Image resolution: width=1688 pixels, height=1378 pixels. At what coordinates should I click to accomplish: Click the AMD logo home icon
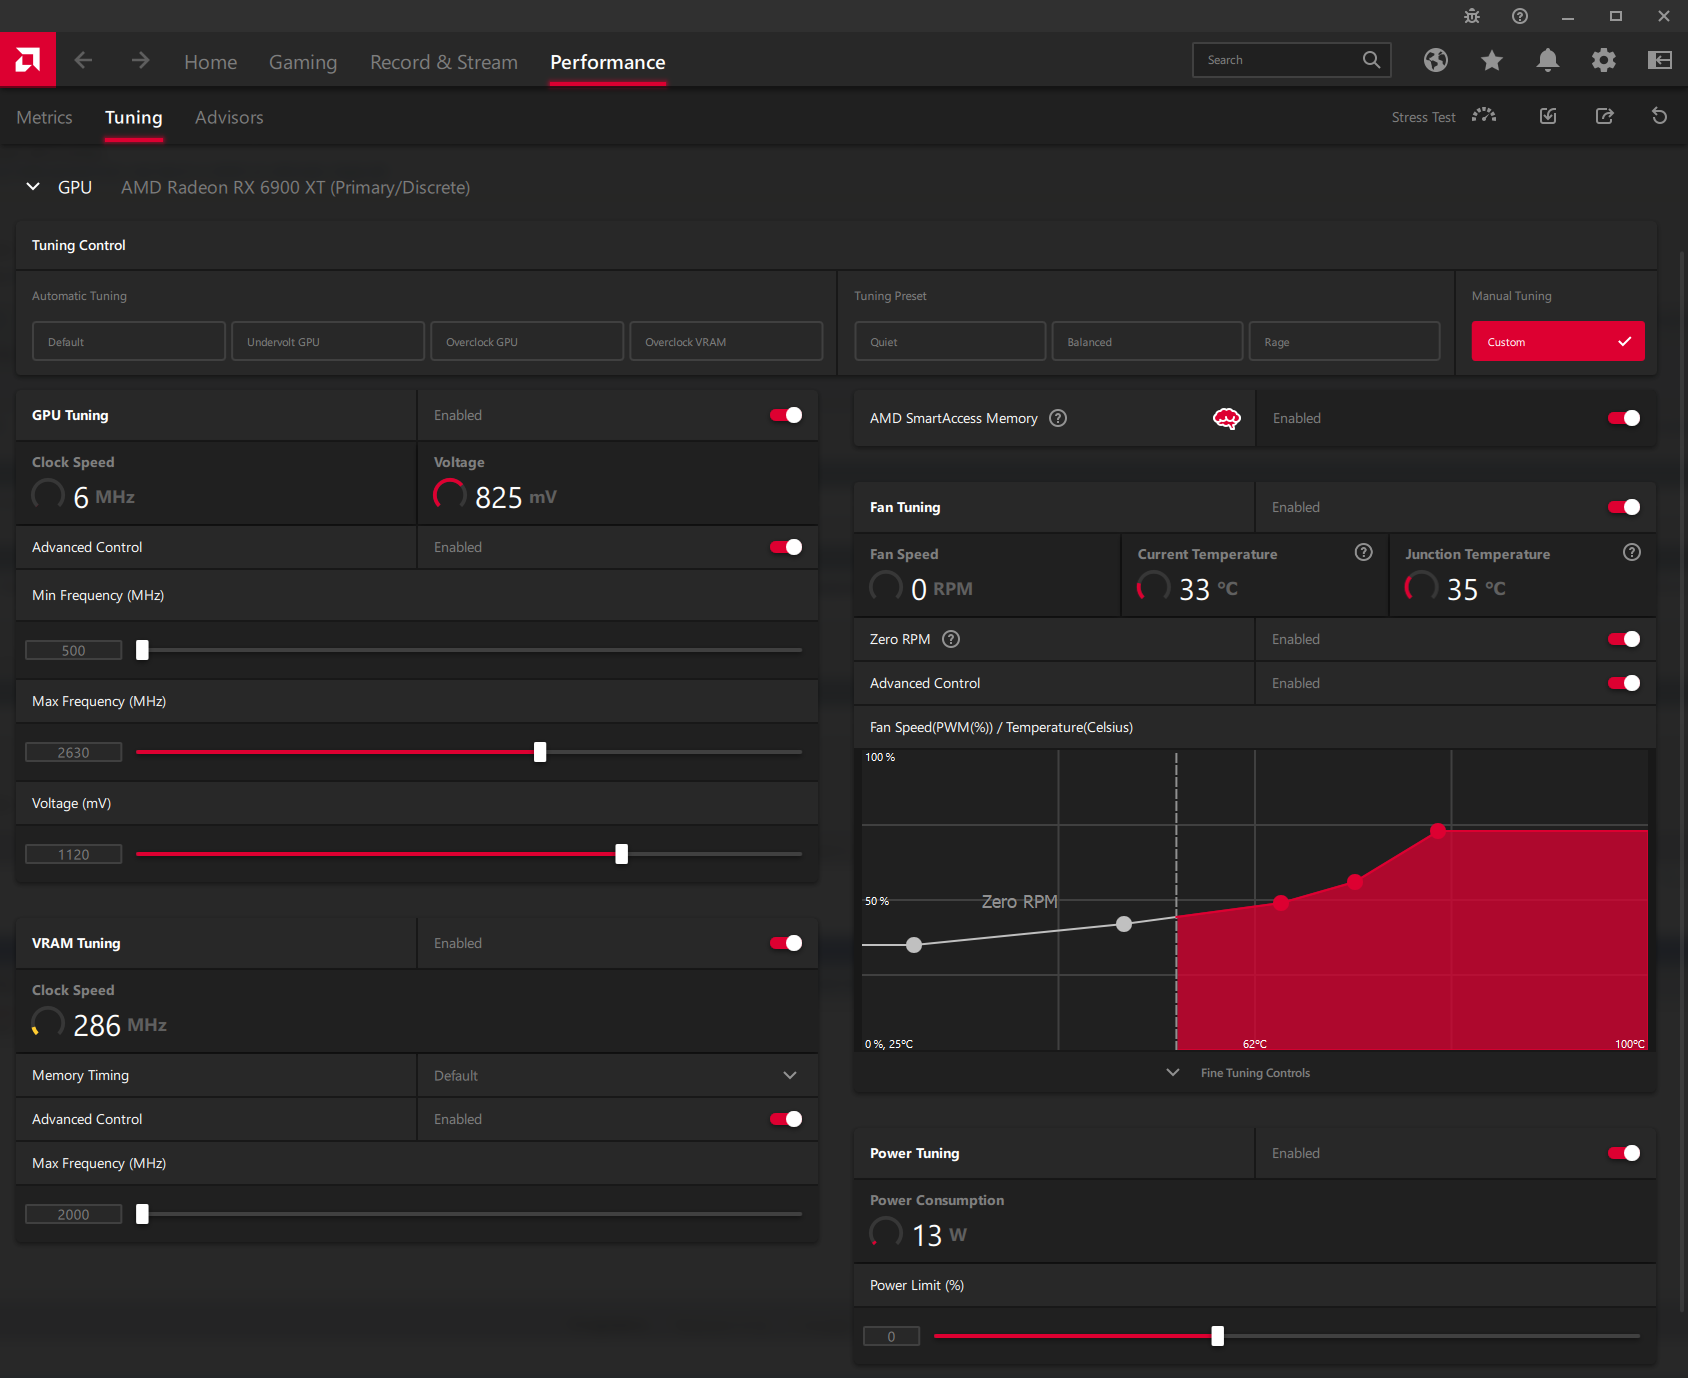[x=28, y=60]
